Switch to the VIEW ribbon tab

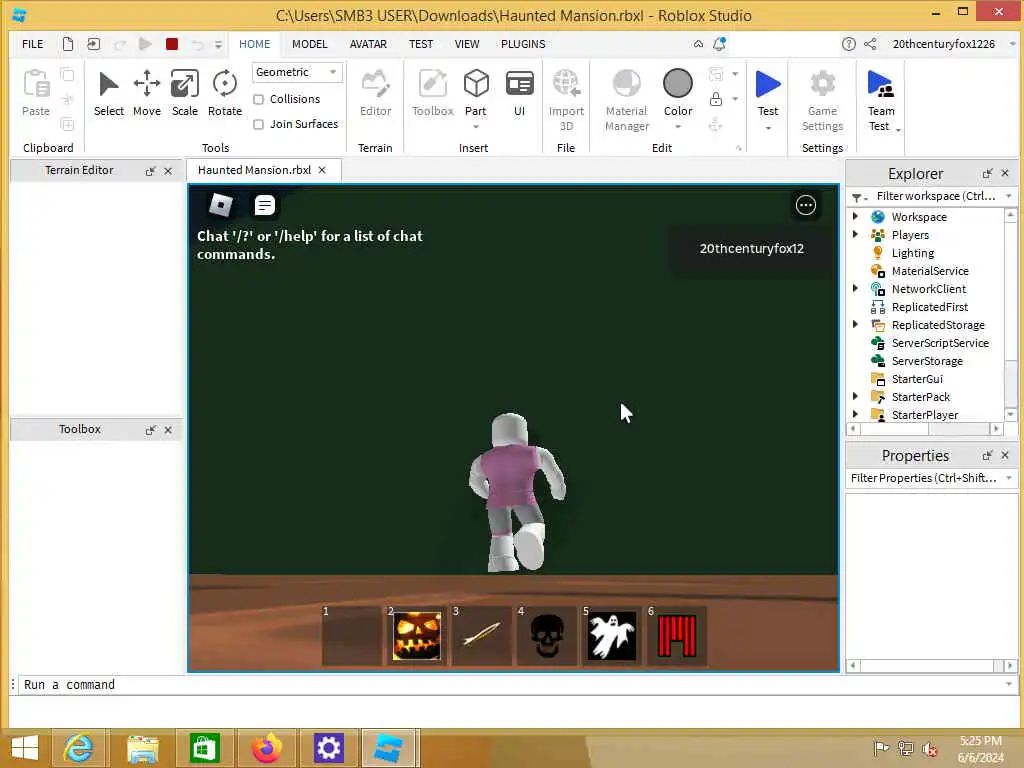tap(467, 44)
